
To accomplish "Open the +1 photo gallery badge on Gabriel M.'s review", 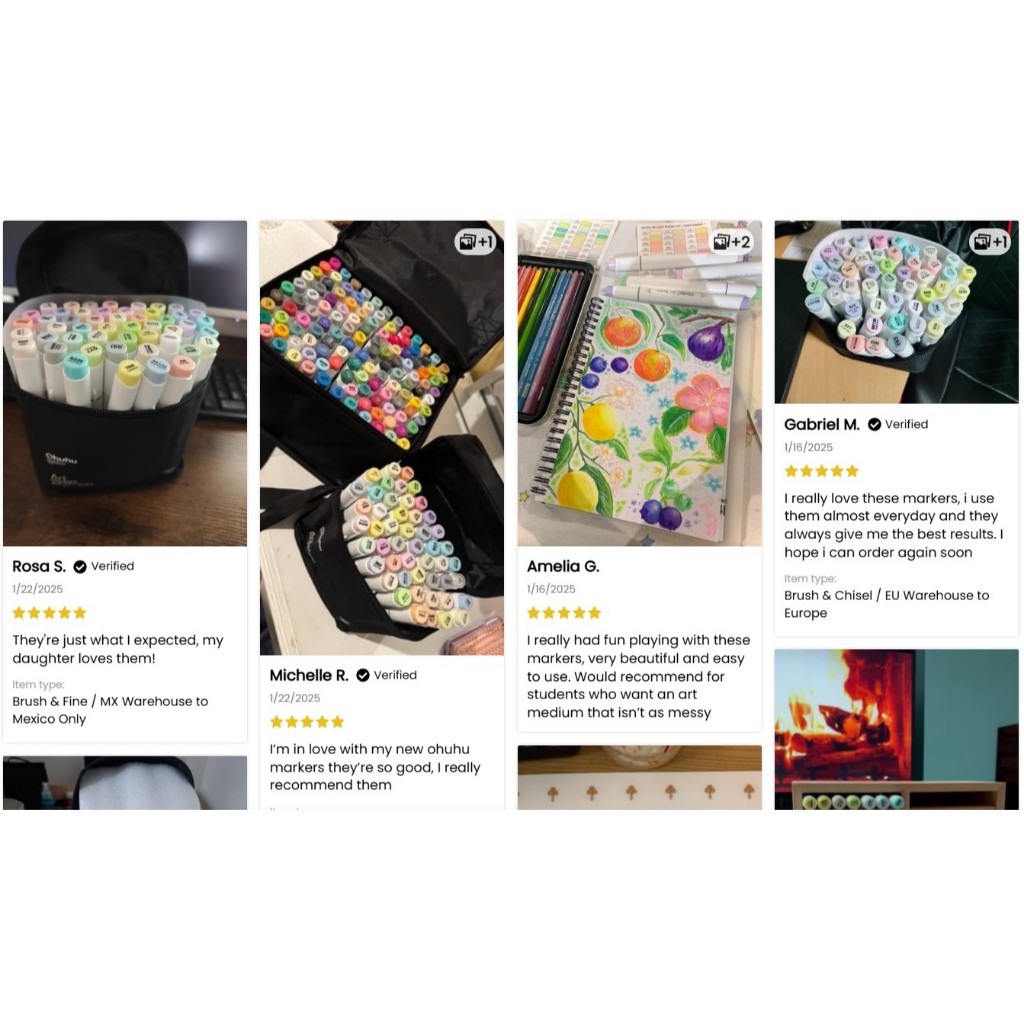I will click(990, 242).
